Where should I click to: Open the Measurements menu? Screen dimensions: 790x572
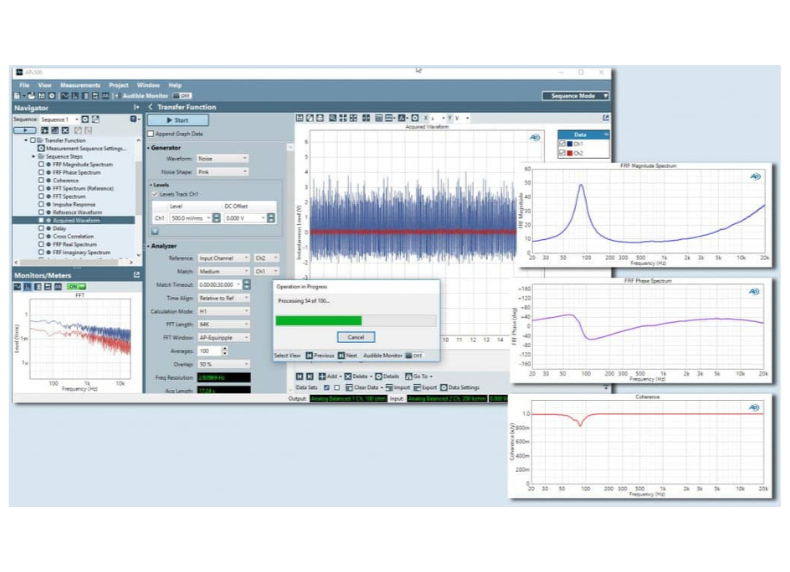pos(80,85)
